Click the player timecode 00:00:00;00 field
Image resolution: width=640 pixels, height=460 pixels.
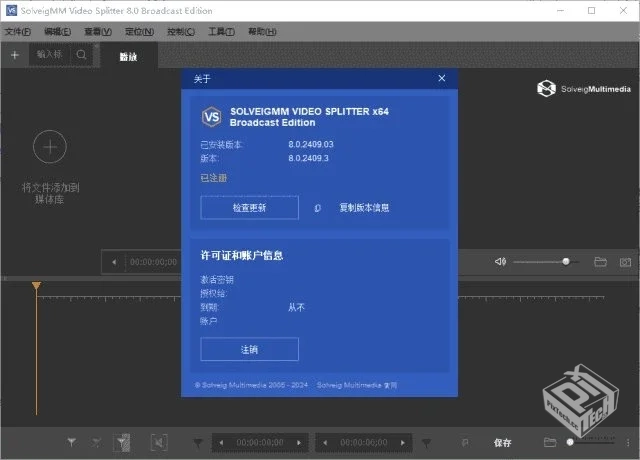coord(153,262)
